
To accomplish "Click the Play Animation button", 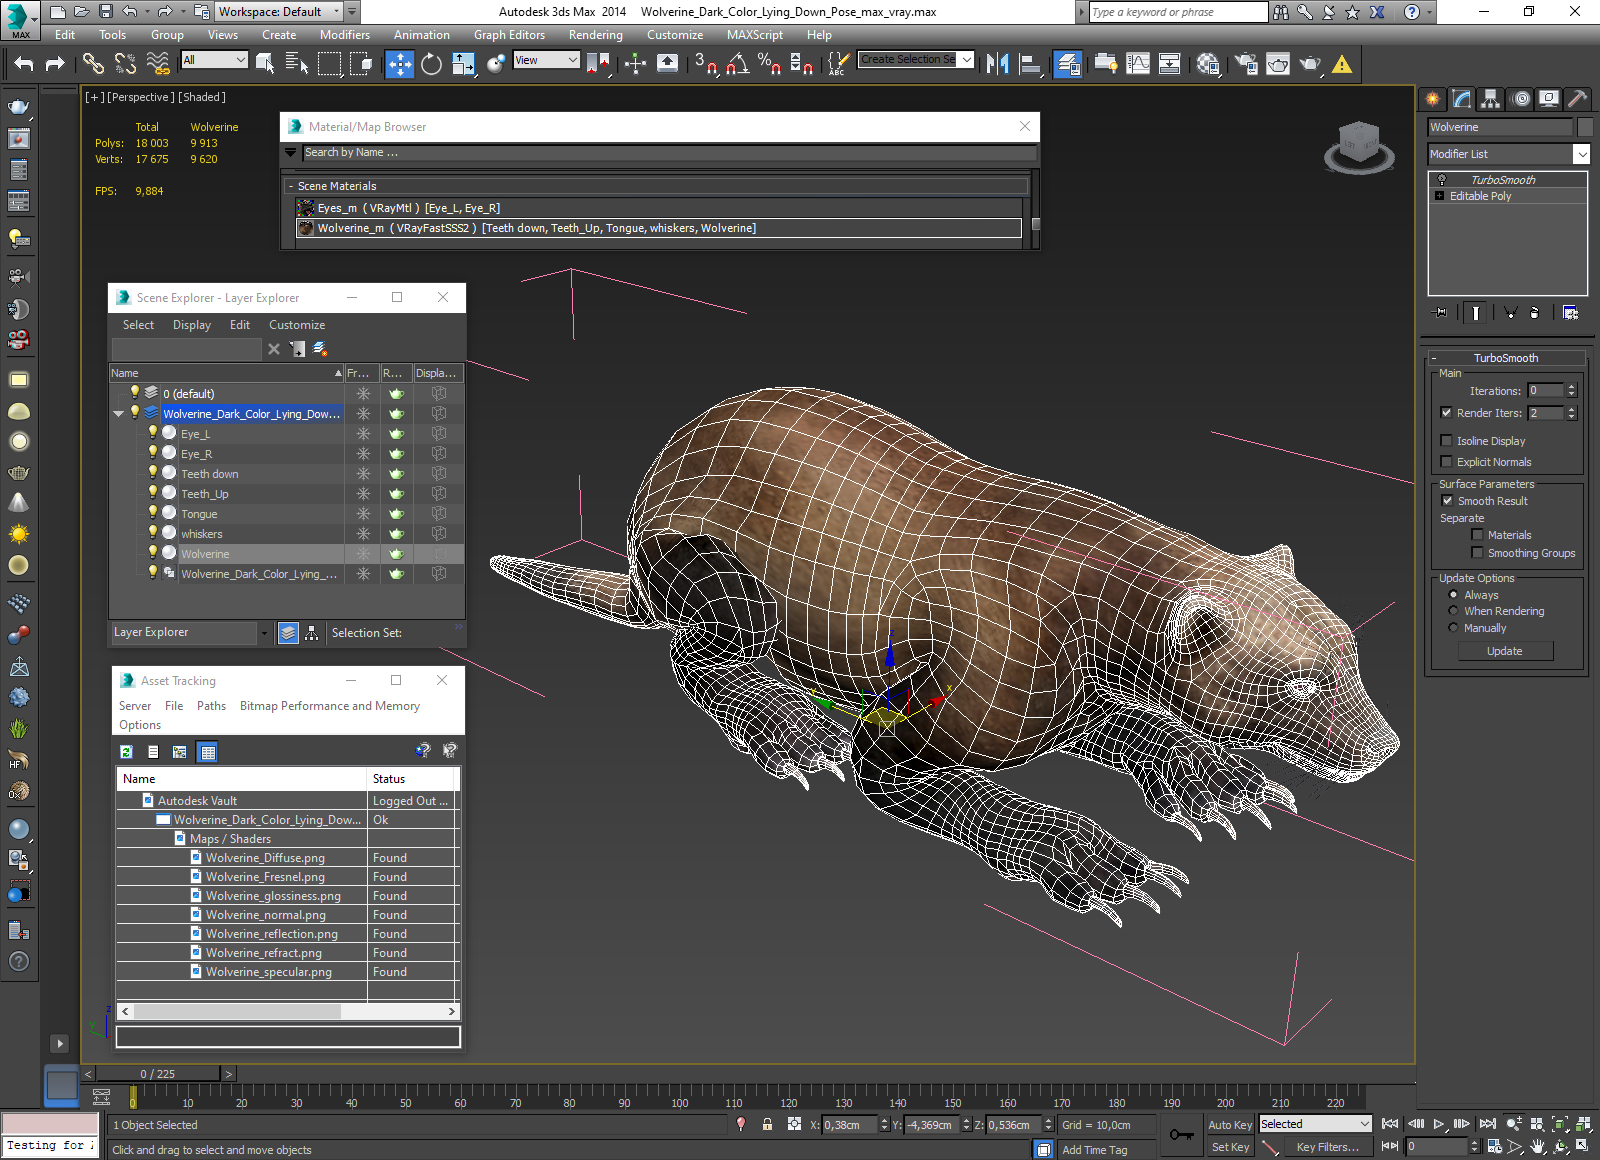I will [x=1439, y=1124].
